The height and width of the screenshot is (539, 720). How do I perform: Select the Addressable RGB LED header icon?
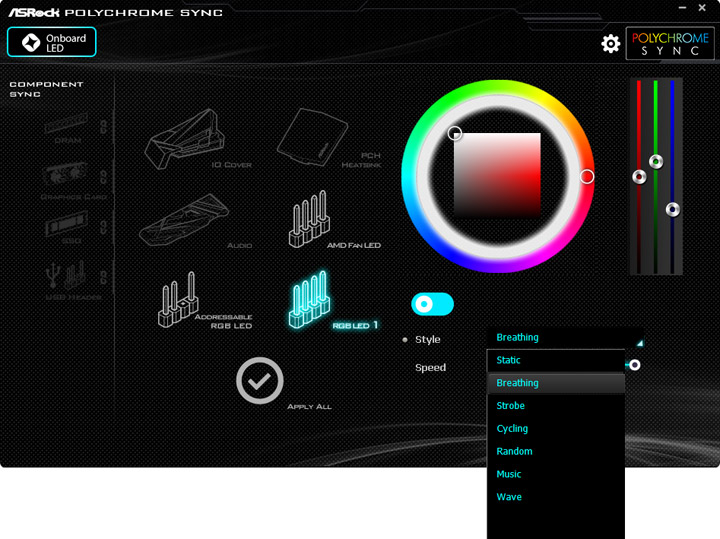(x=178, y=299)
